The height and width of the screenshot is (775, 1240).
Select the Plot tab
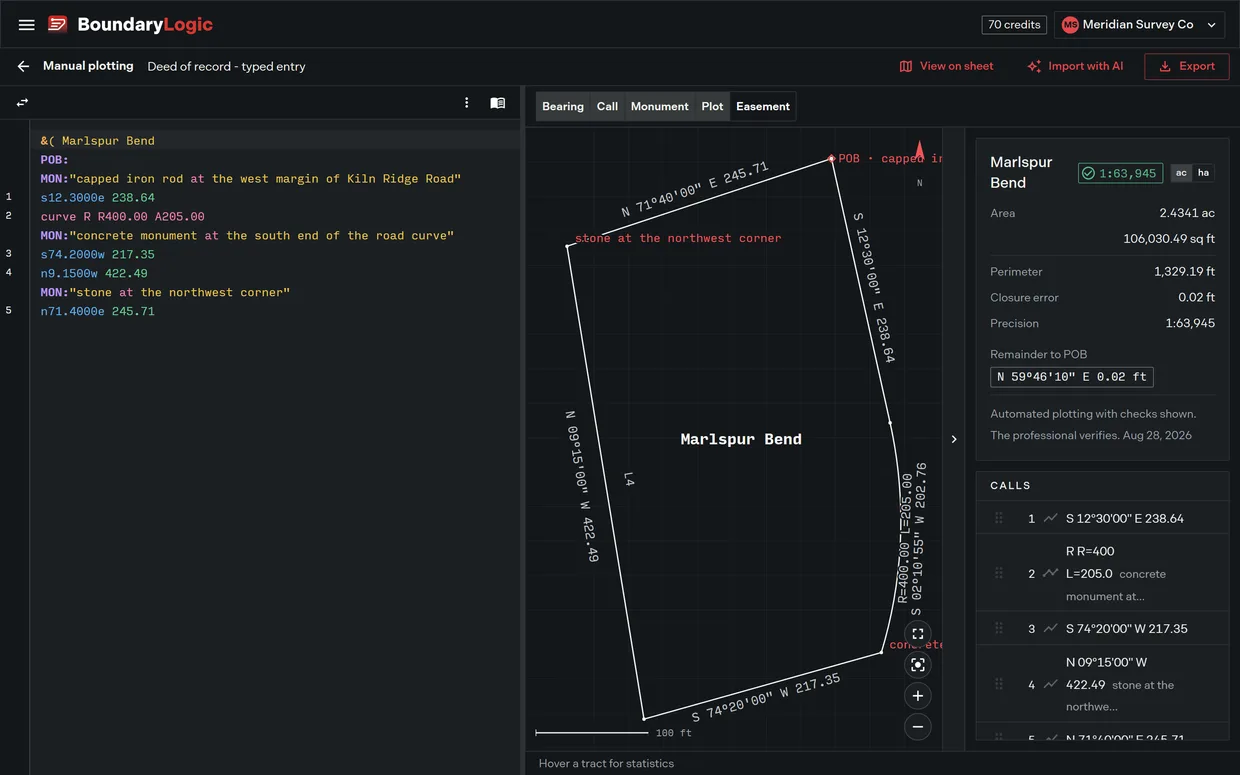[x=712, y=106]
